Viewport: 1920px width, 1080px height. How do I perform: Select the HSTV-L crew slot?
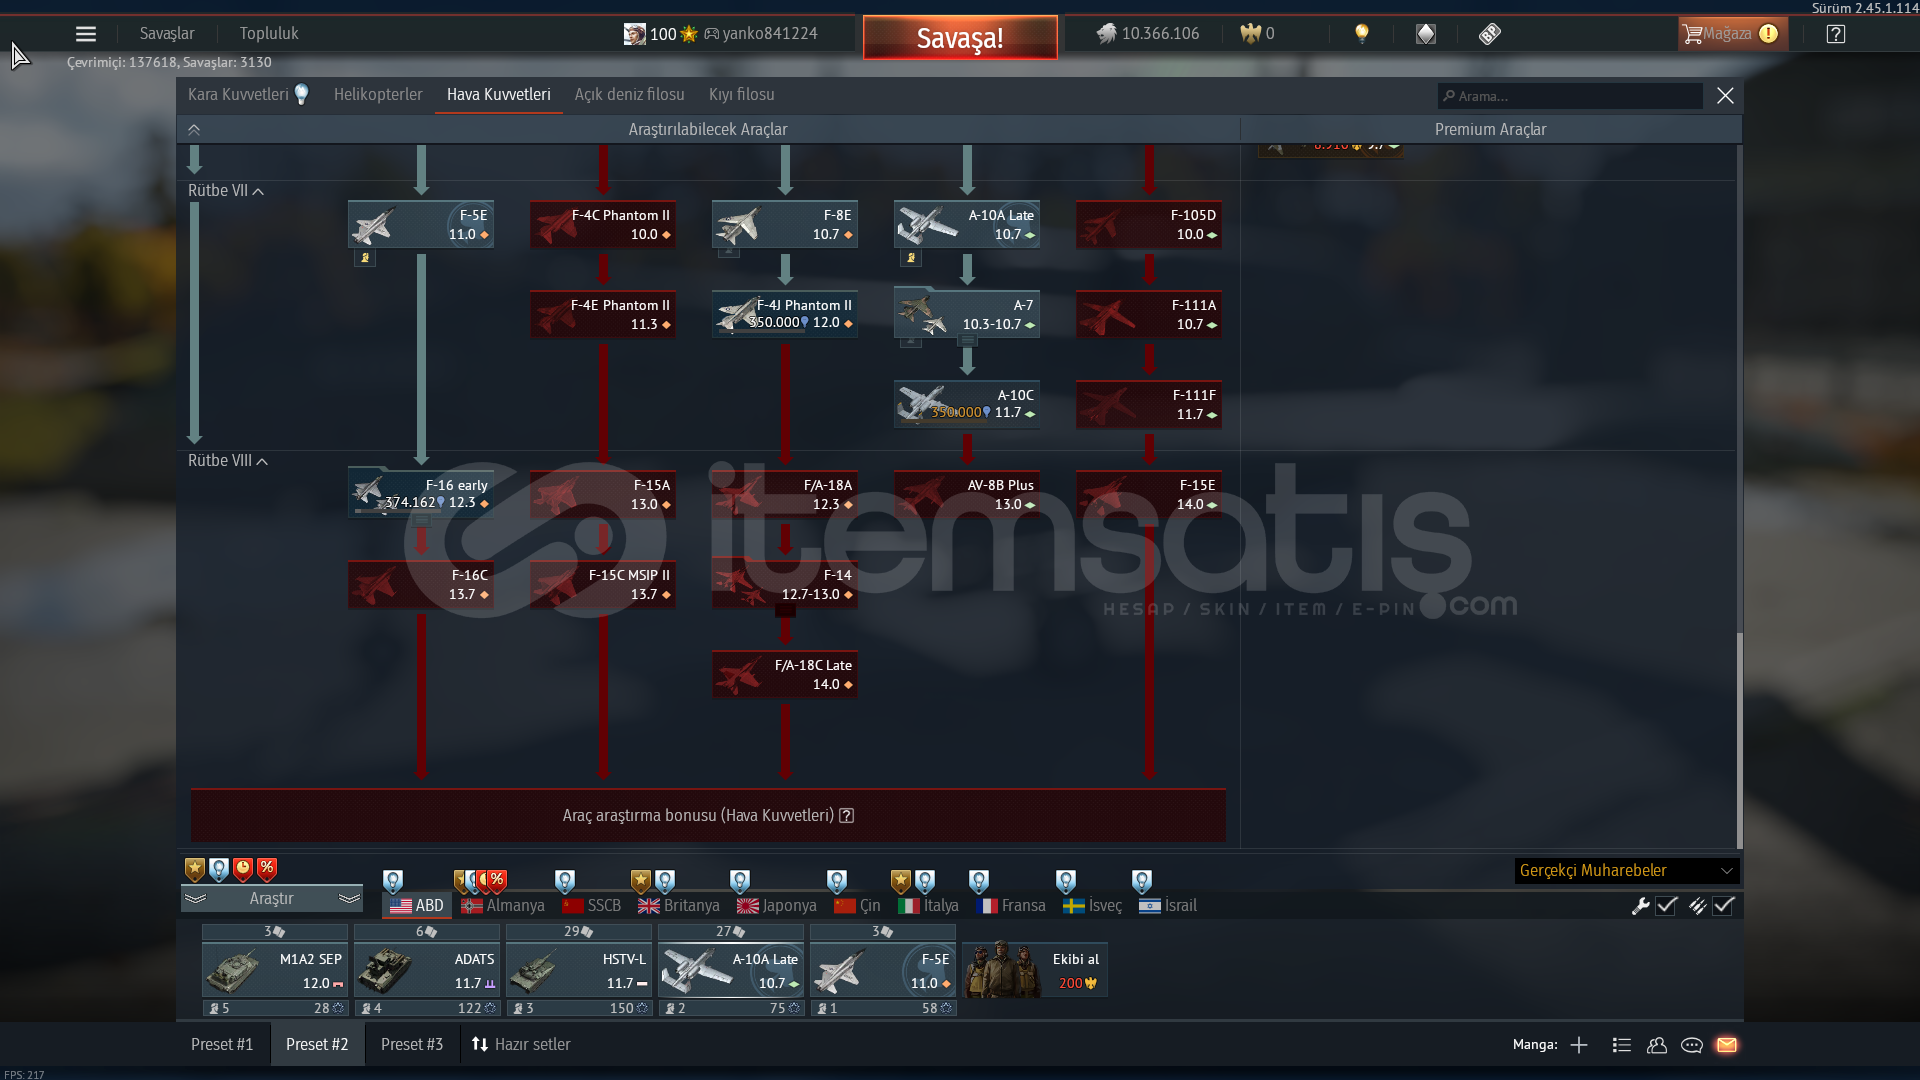579,971
